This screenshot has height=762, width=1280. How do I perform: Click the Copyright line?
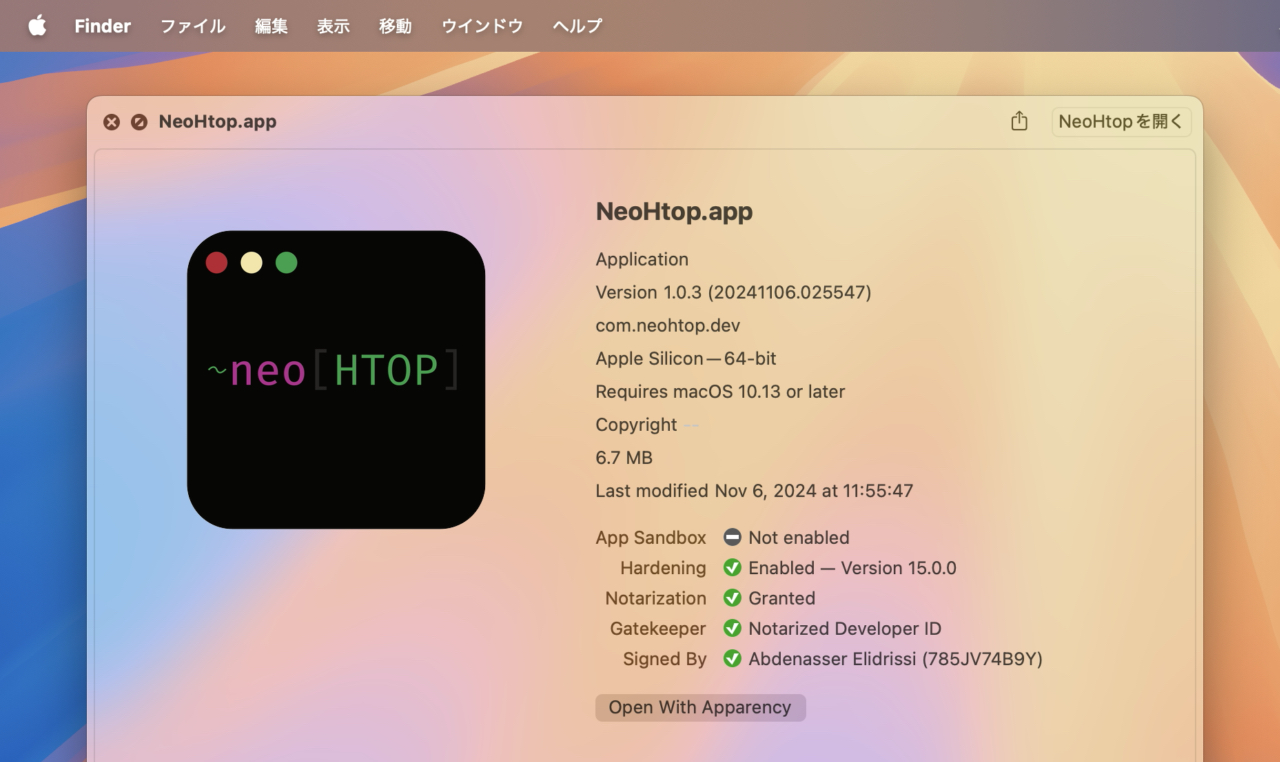[649, 424]
